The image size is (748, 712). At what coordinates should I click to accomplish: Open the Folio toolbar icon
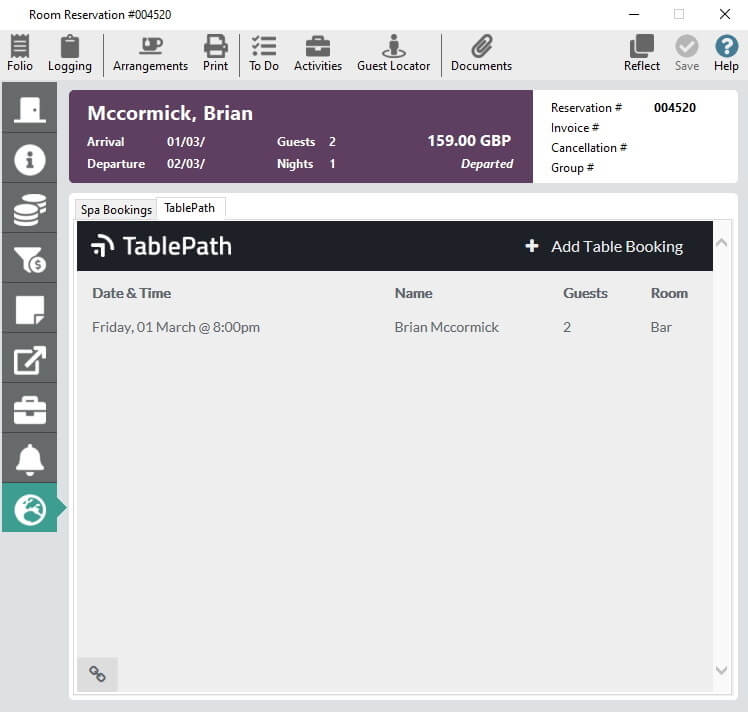(x=20, y=52)
